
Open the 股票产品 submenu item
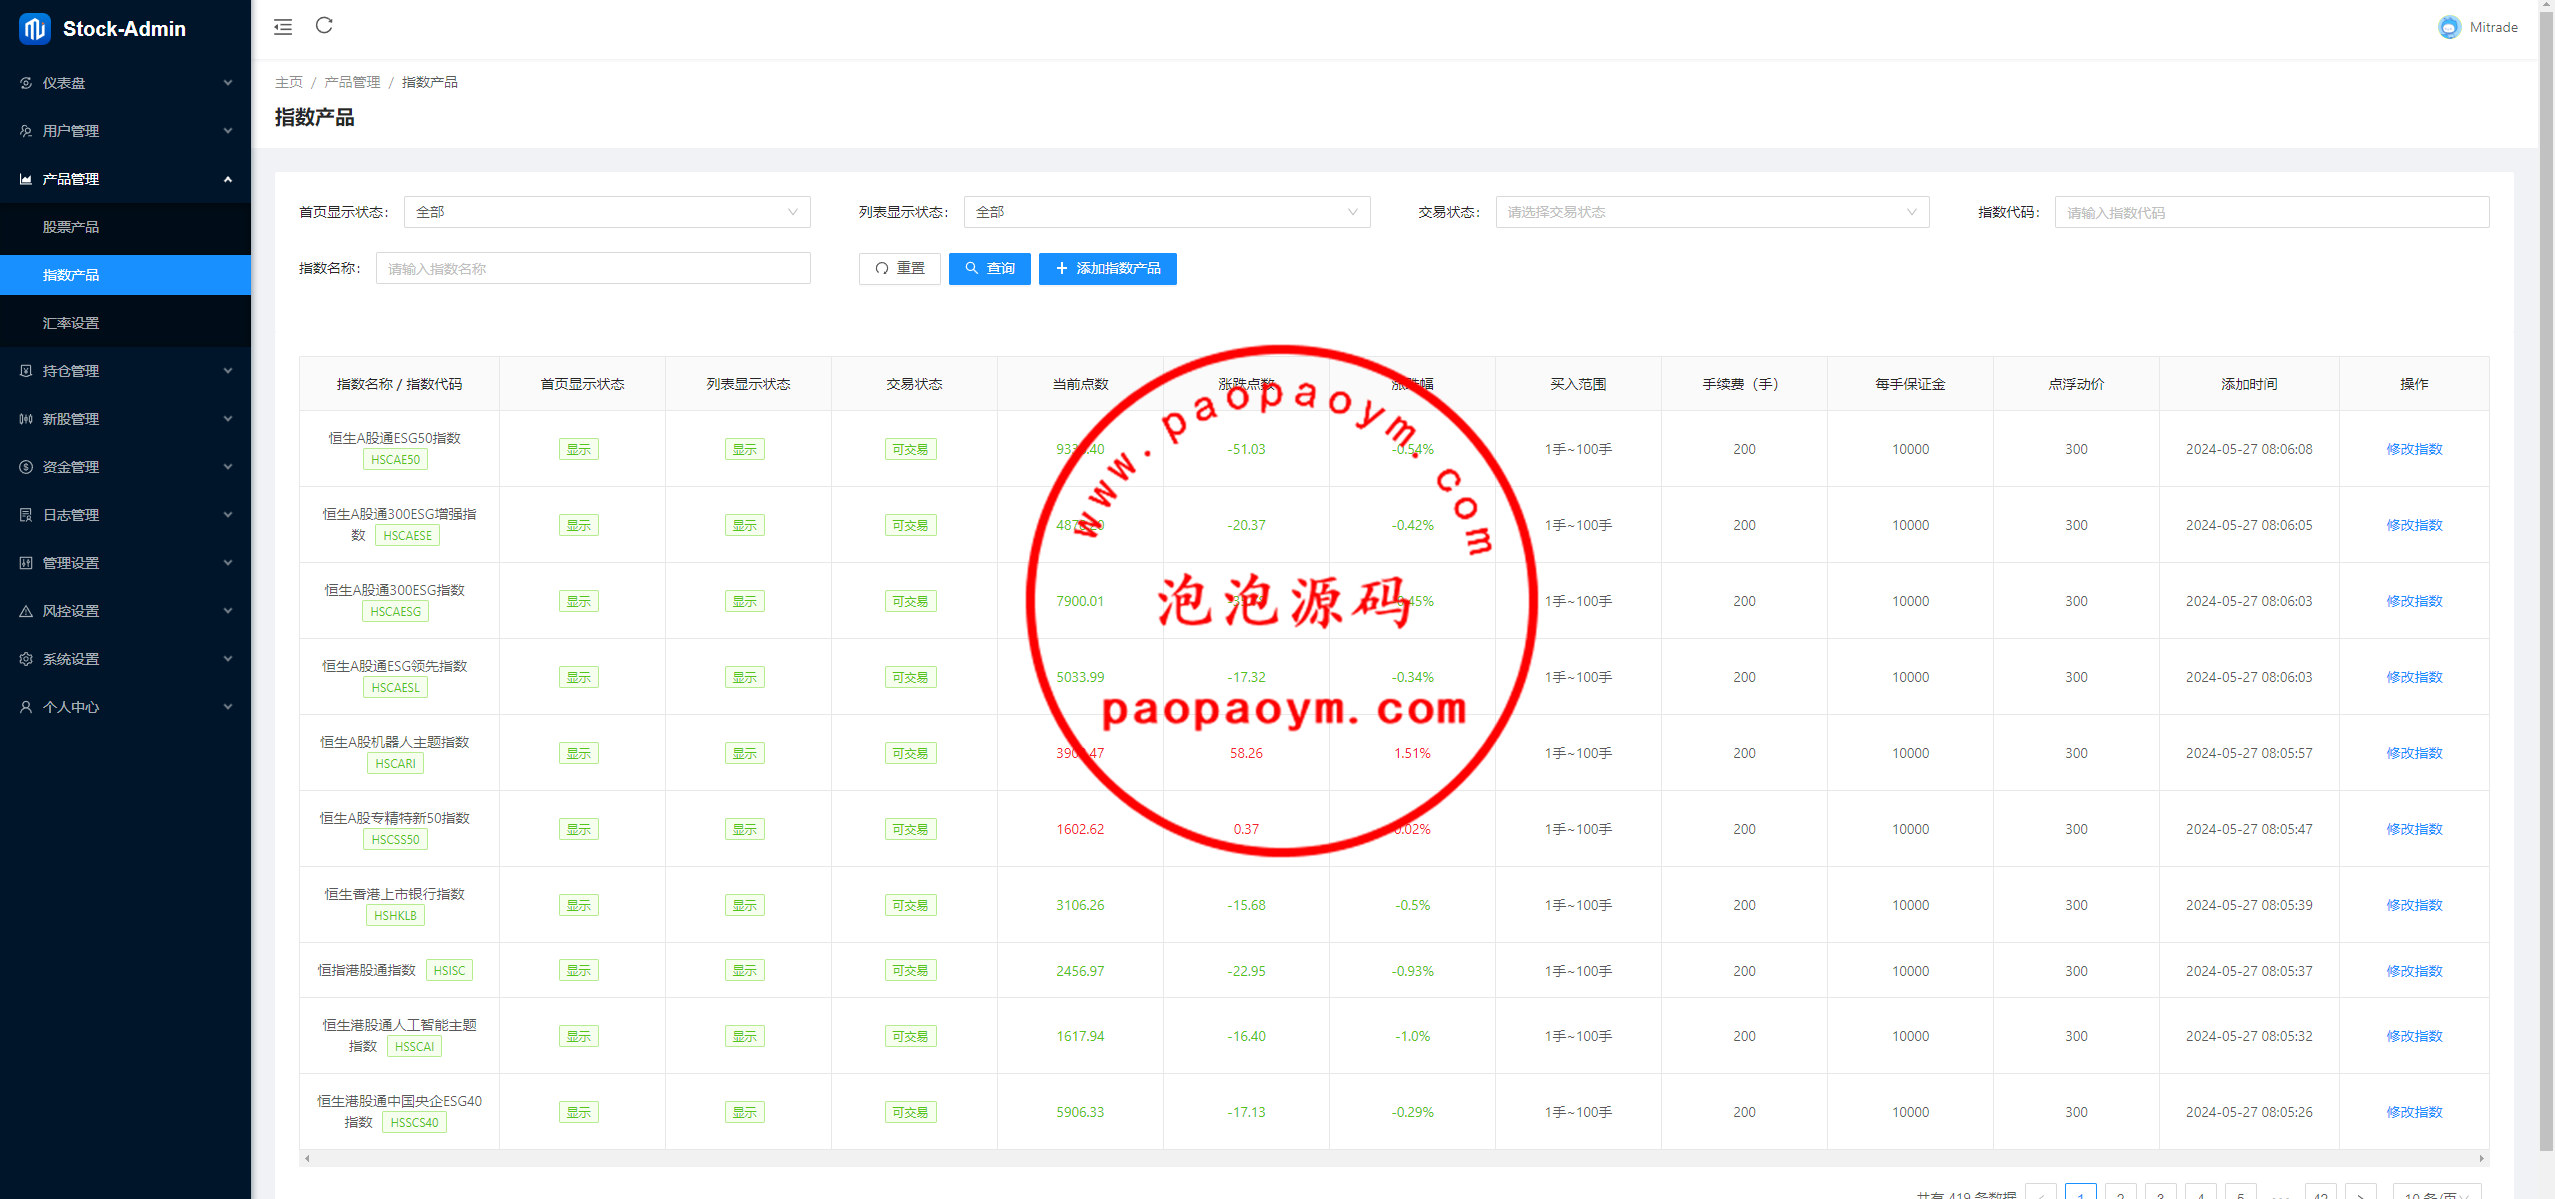[126, 227]
